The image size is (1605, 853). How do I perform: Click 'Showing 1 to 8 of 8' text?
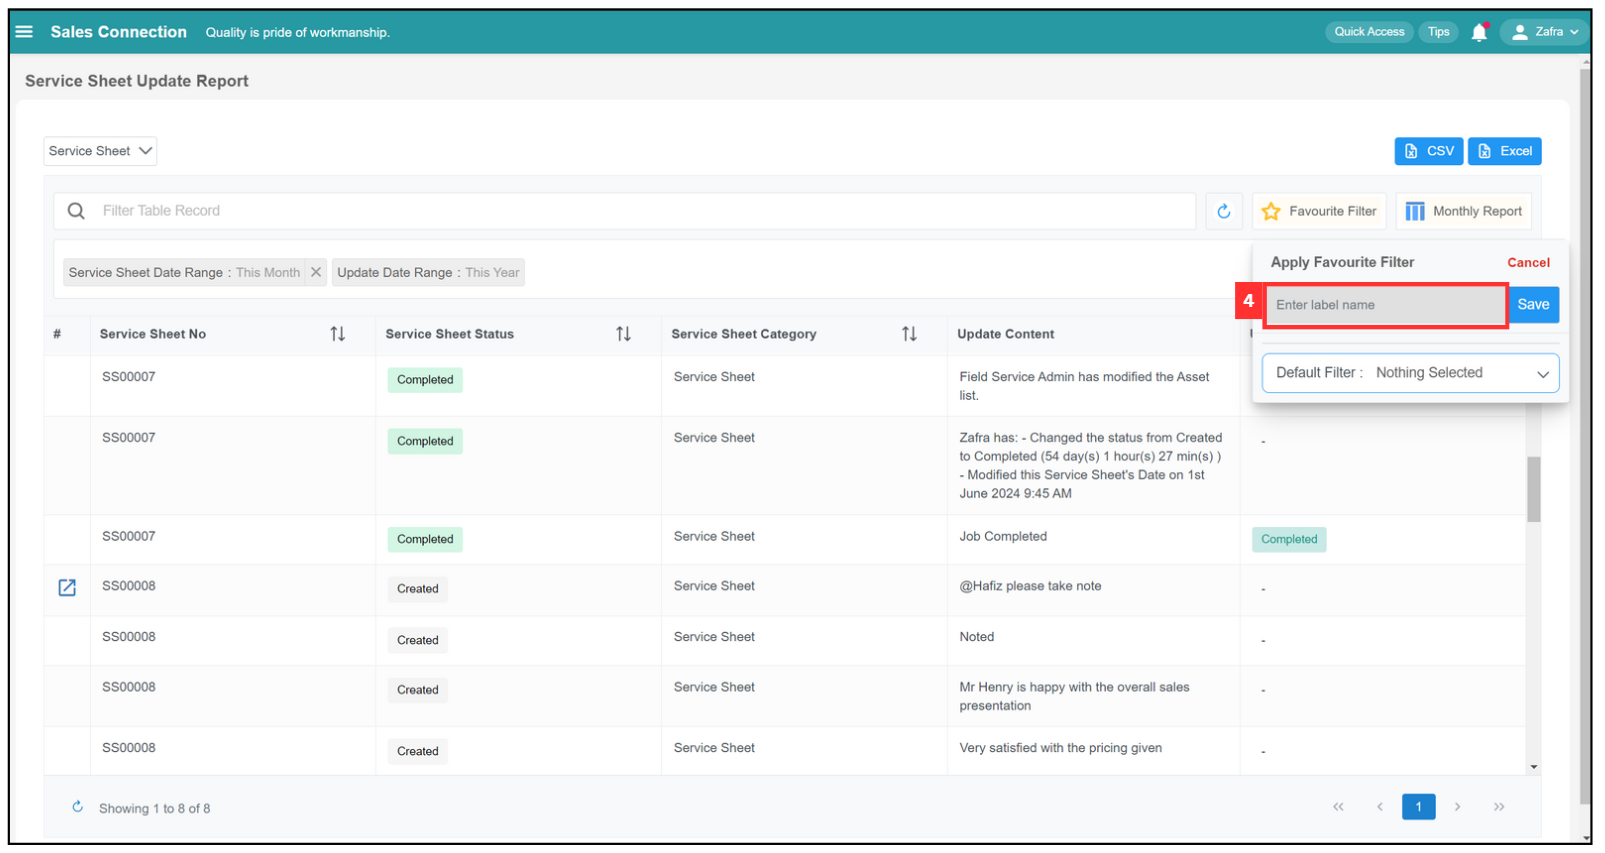pyautogui.click(x=154, y=809)
